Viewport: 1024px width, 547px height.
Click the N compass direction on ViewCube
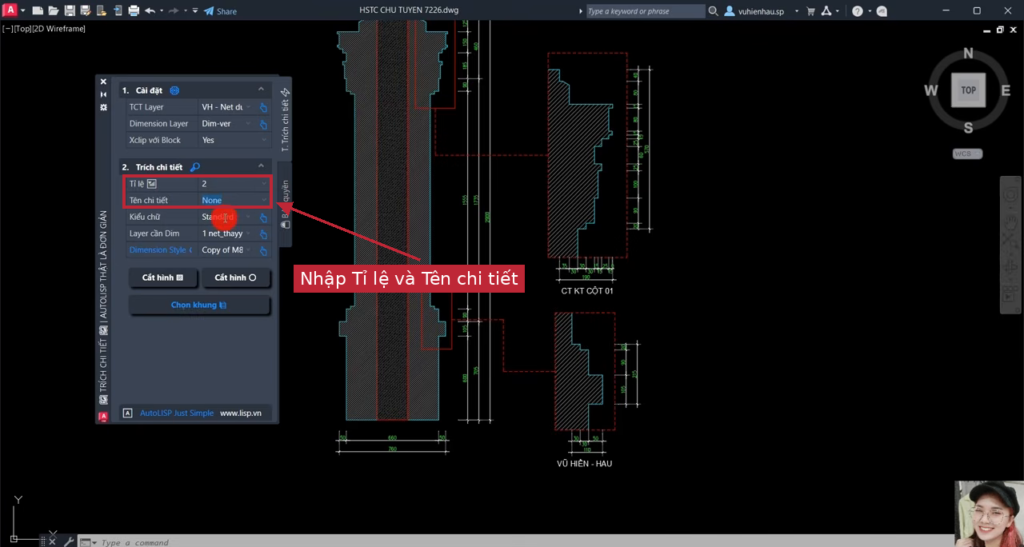click(968, 53)
